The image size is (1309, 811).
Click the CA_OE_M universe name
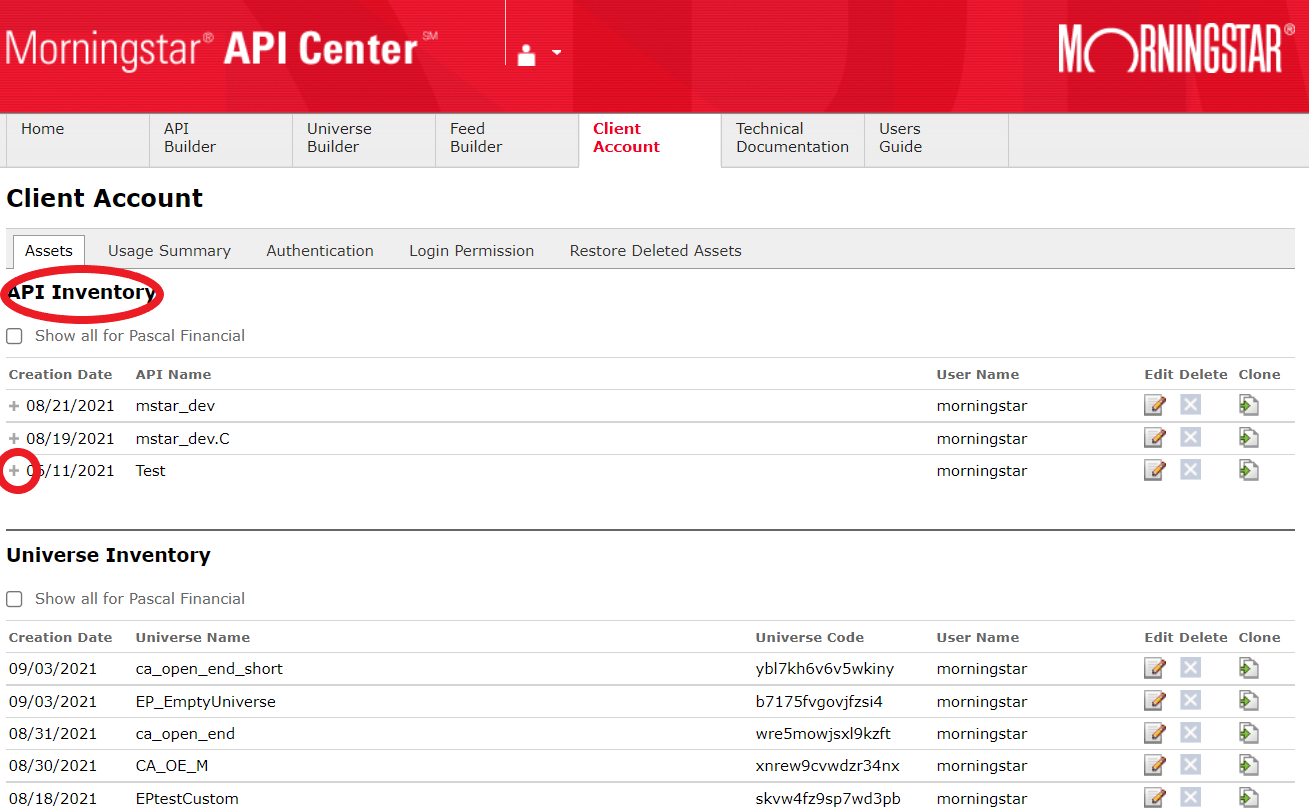point(172,766)
